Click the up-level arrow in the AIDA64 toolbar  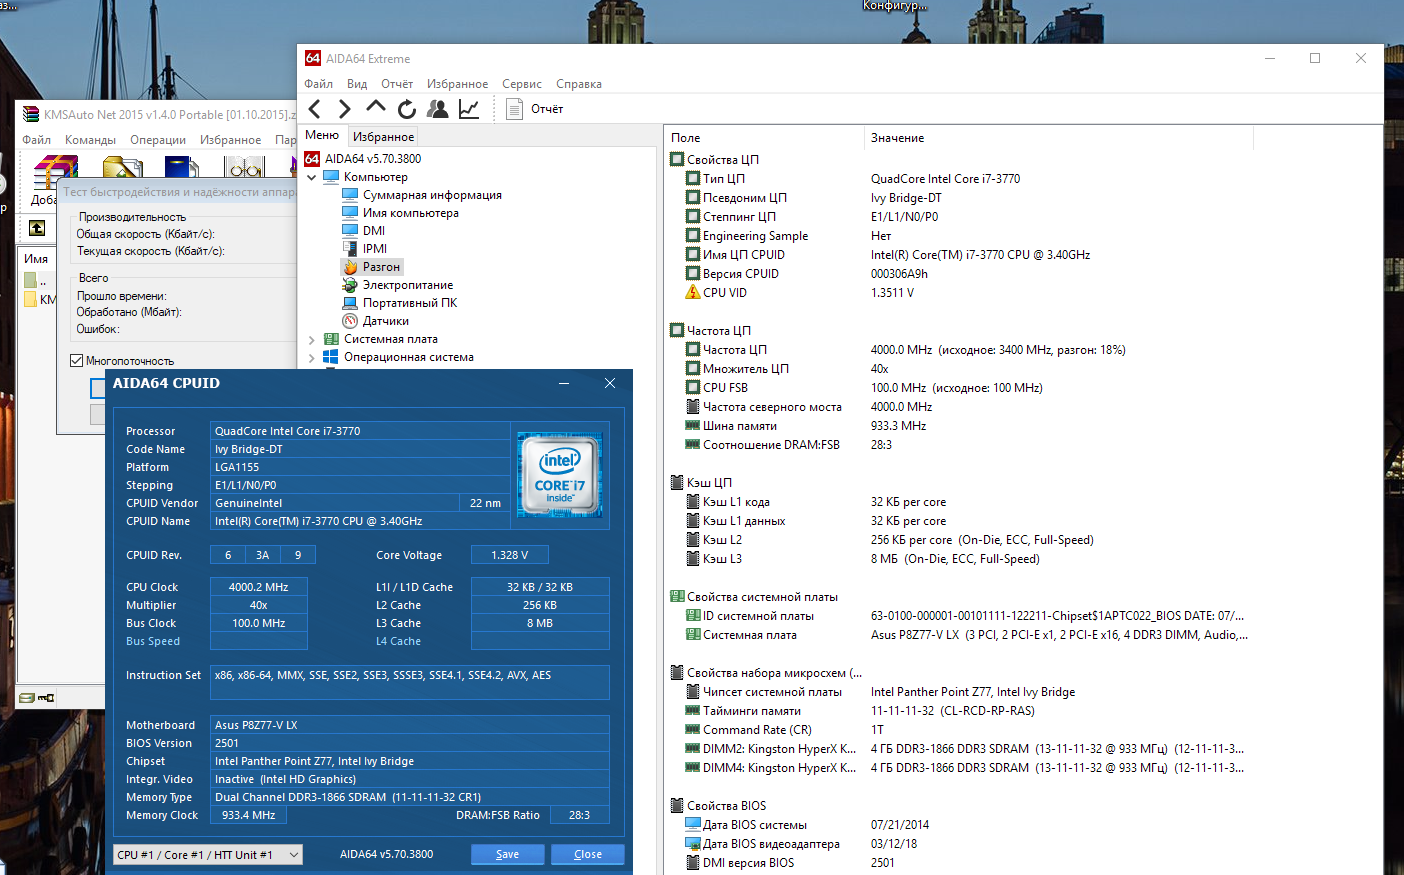[376, 107]
